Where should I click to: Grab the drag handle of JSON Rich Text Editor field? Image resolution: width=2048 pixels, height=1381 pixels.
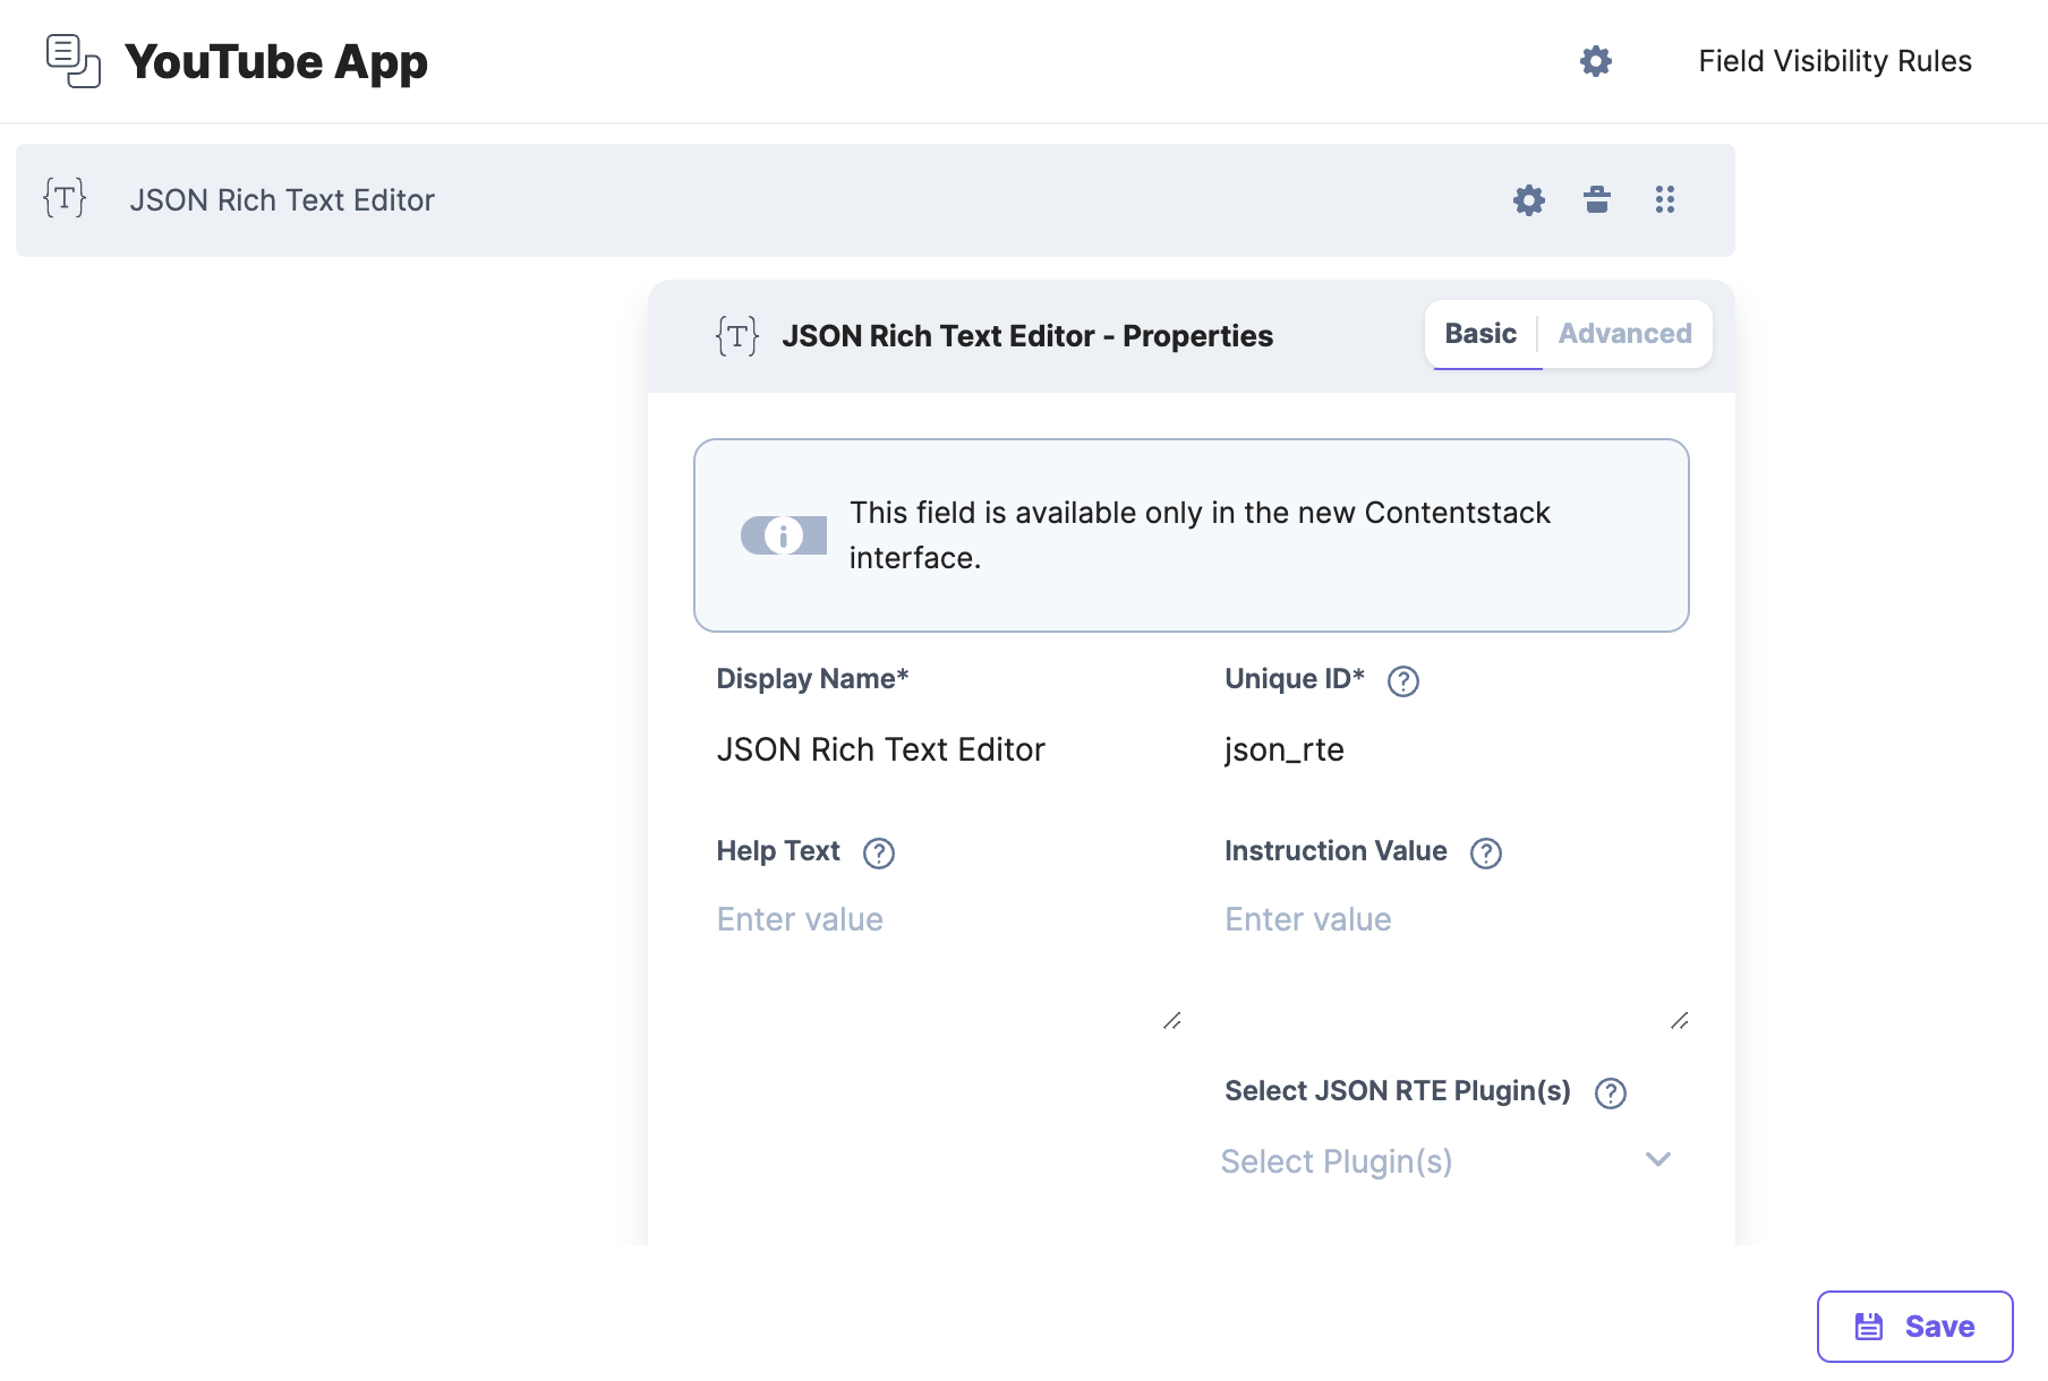coord(1665,199)
